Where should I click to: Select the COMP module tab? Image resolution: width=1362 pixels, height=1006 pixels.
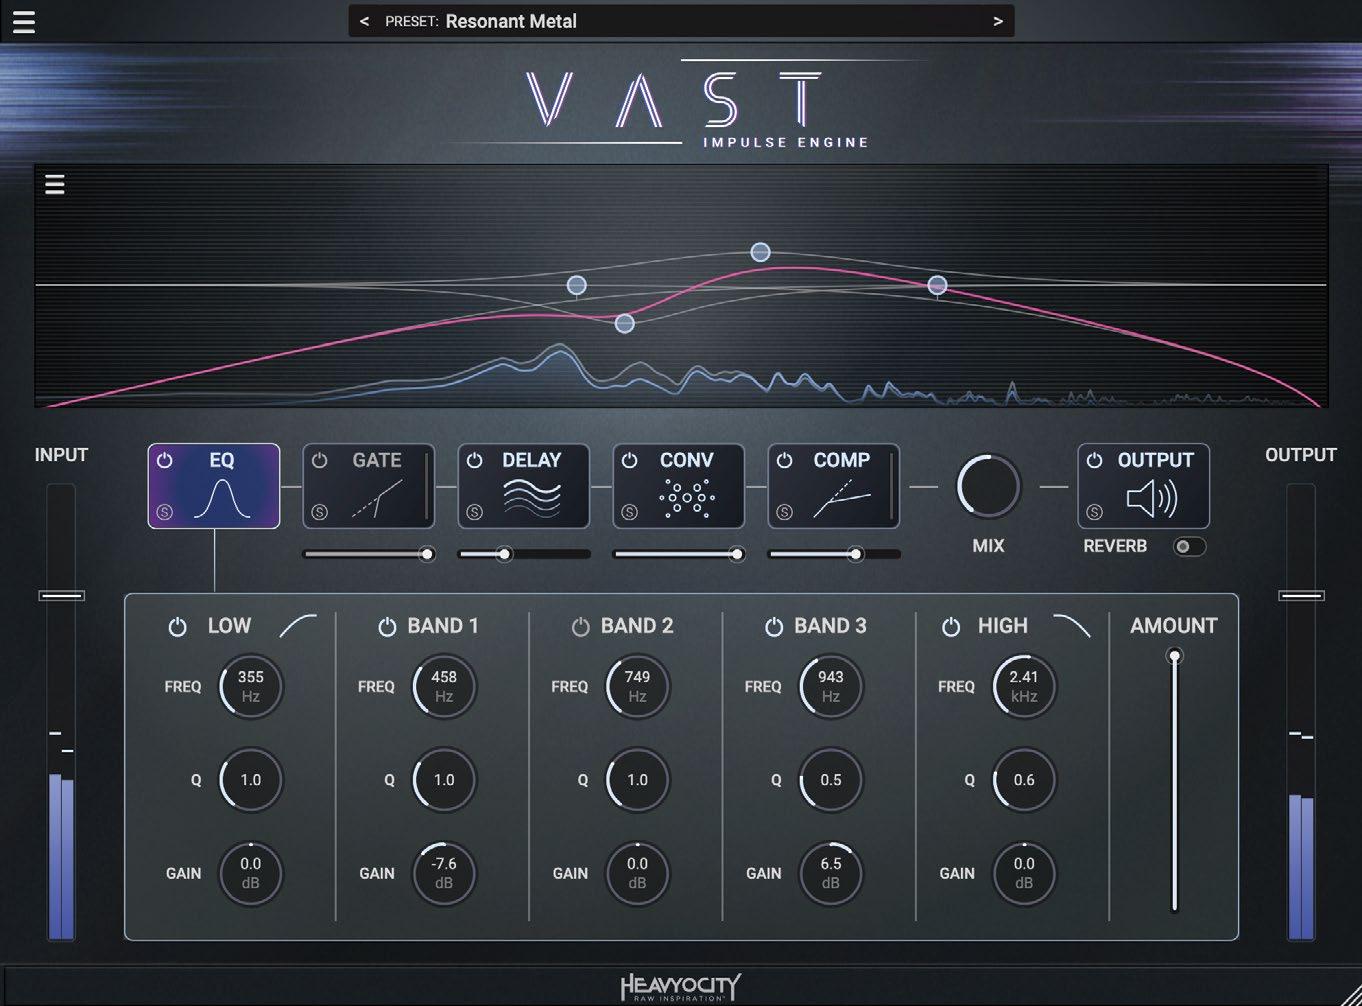834,486
